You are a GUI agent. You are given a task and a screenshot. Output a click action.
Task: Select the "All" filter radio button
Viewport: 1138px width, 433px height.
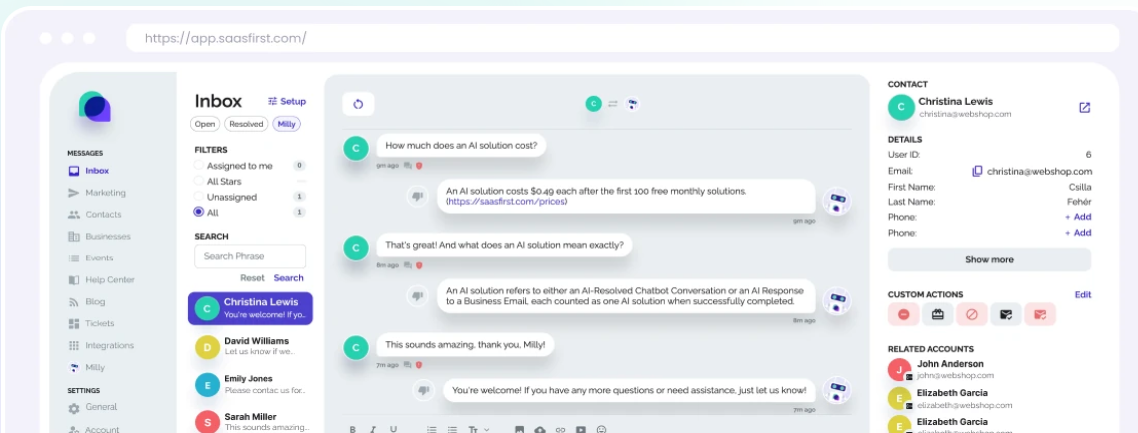coord(198,213)
